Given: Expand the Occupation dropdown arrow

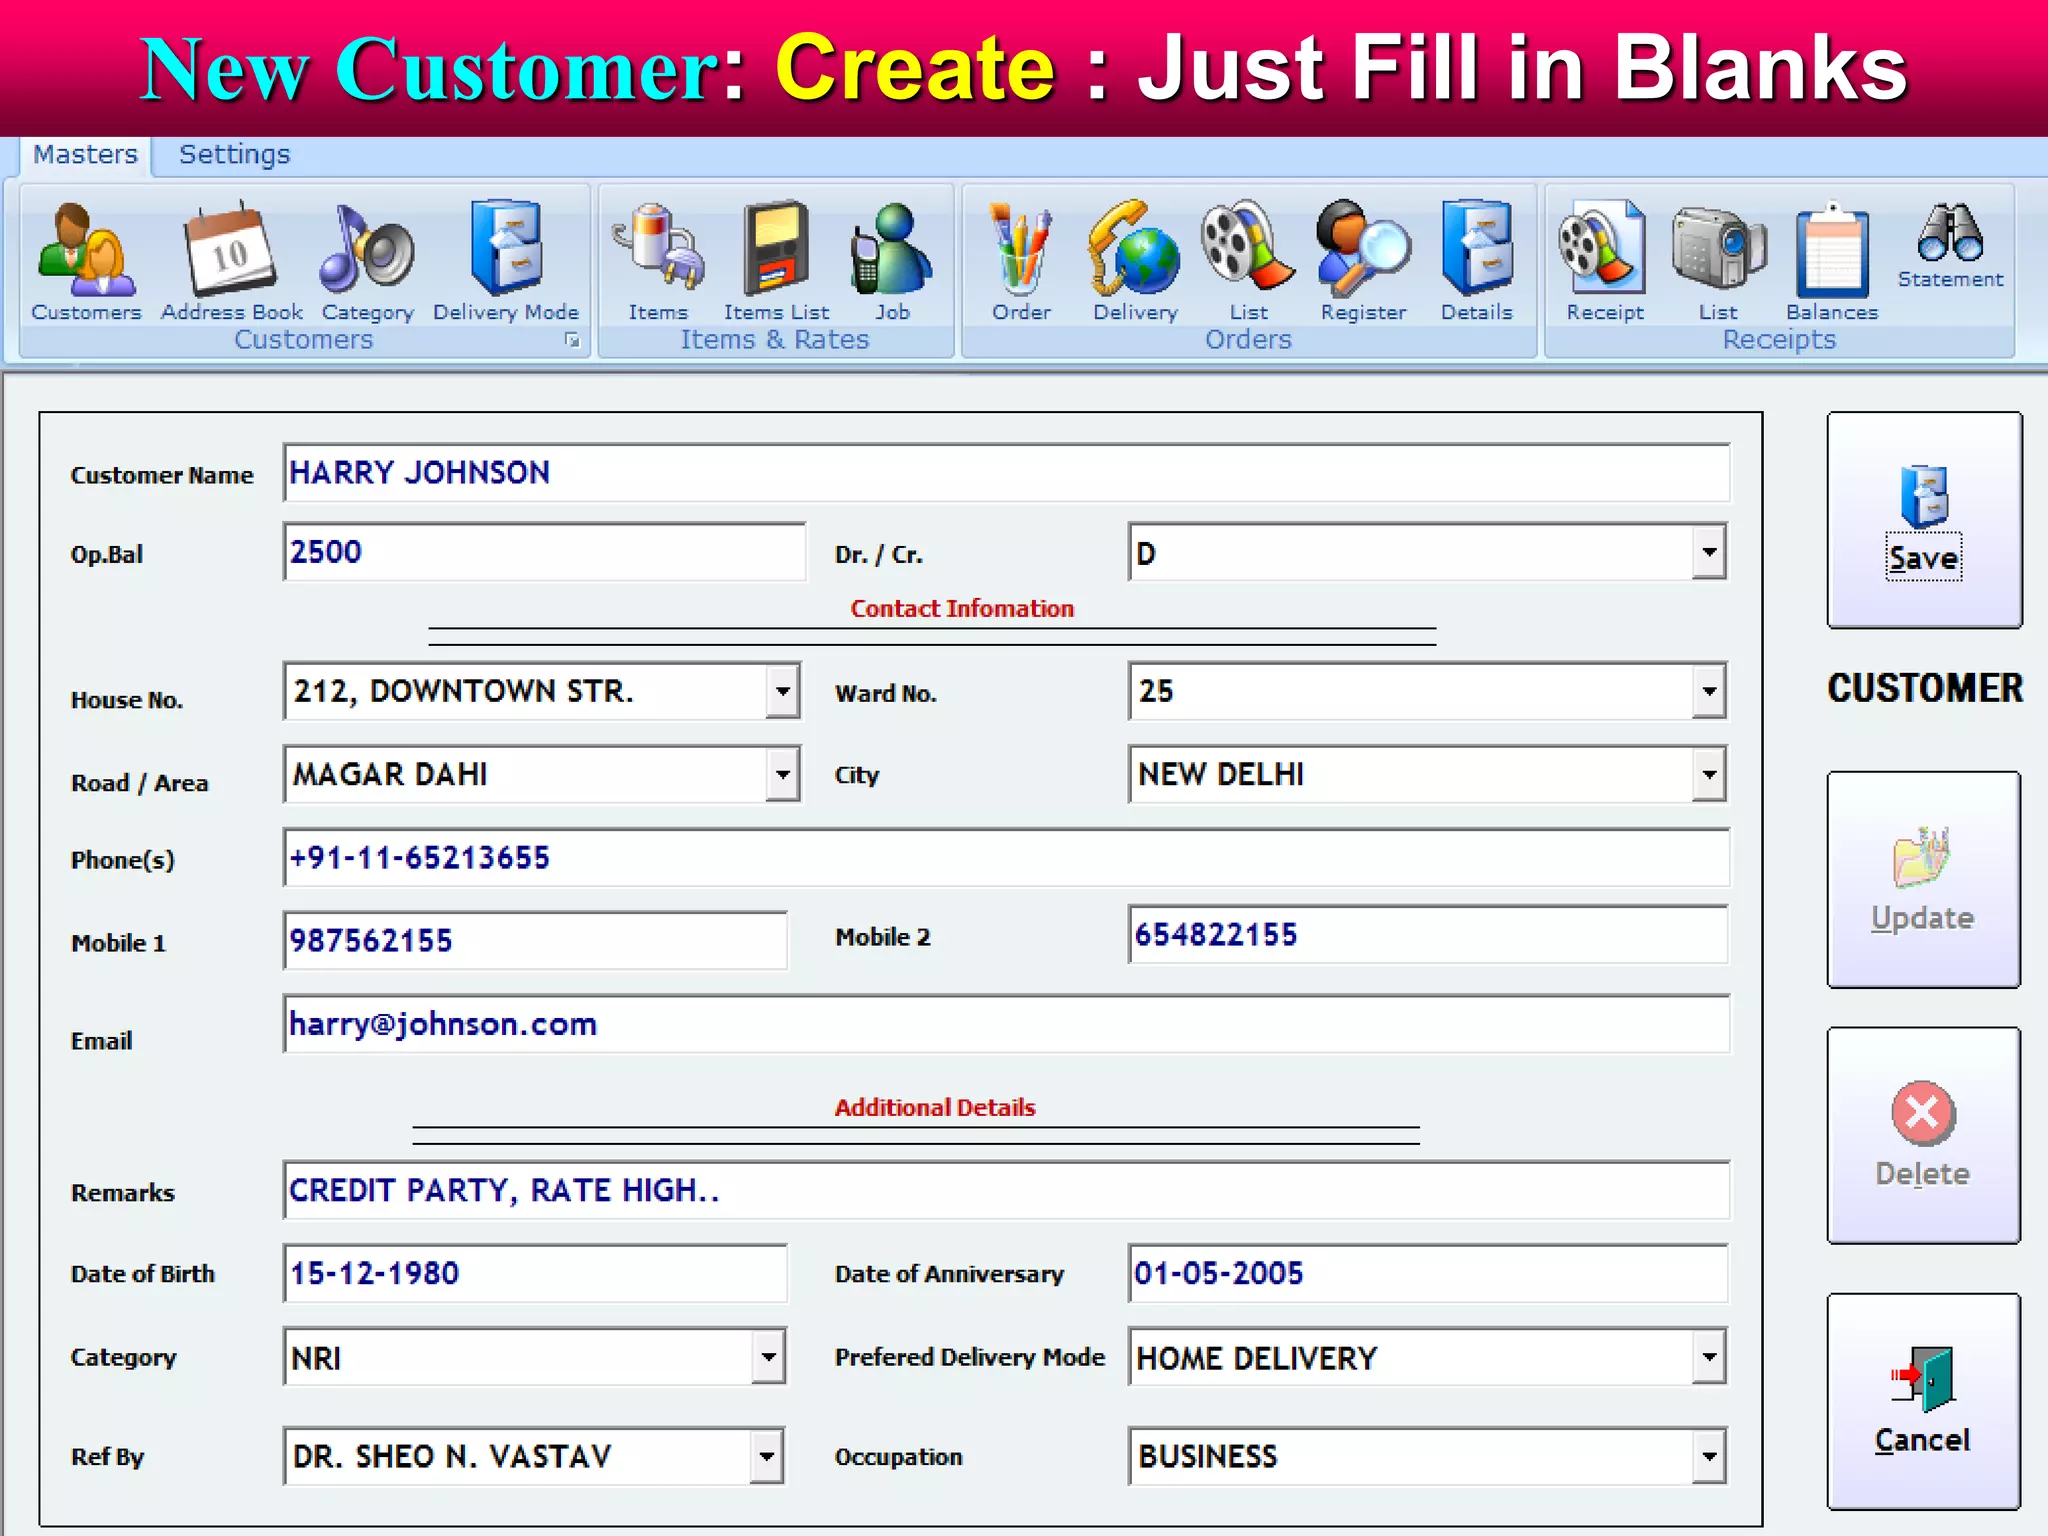Looking at the screenshot, I should [x=1709, y=1456].
